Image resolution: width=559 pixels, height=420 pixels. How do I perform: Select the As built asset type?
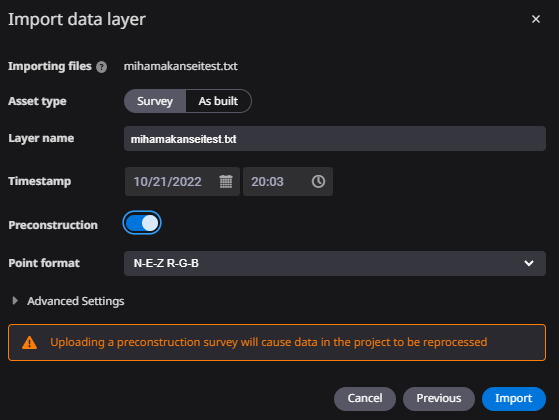pos(218,101)
